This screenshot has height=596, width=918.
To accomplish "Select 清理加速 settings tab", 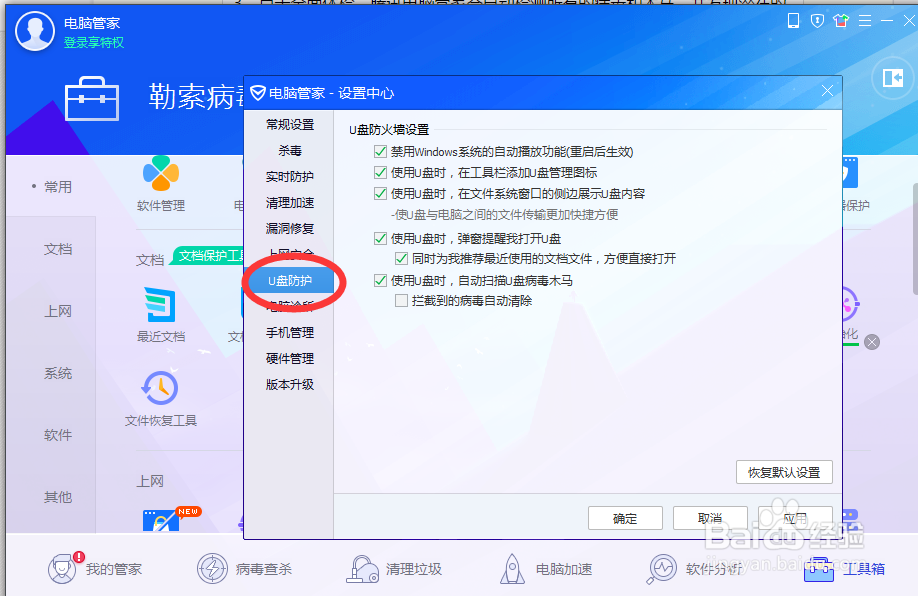I will (290, 203).
